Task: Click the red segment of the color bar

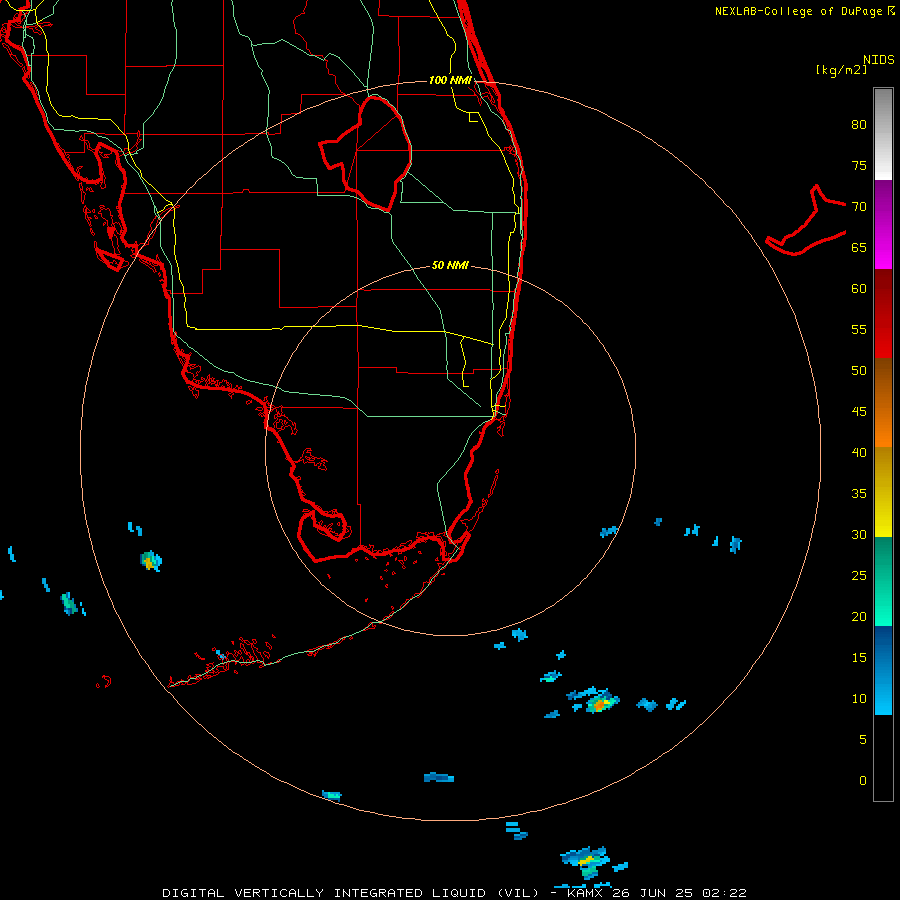Action: point(883,313)
